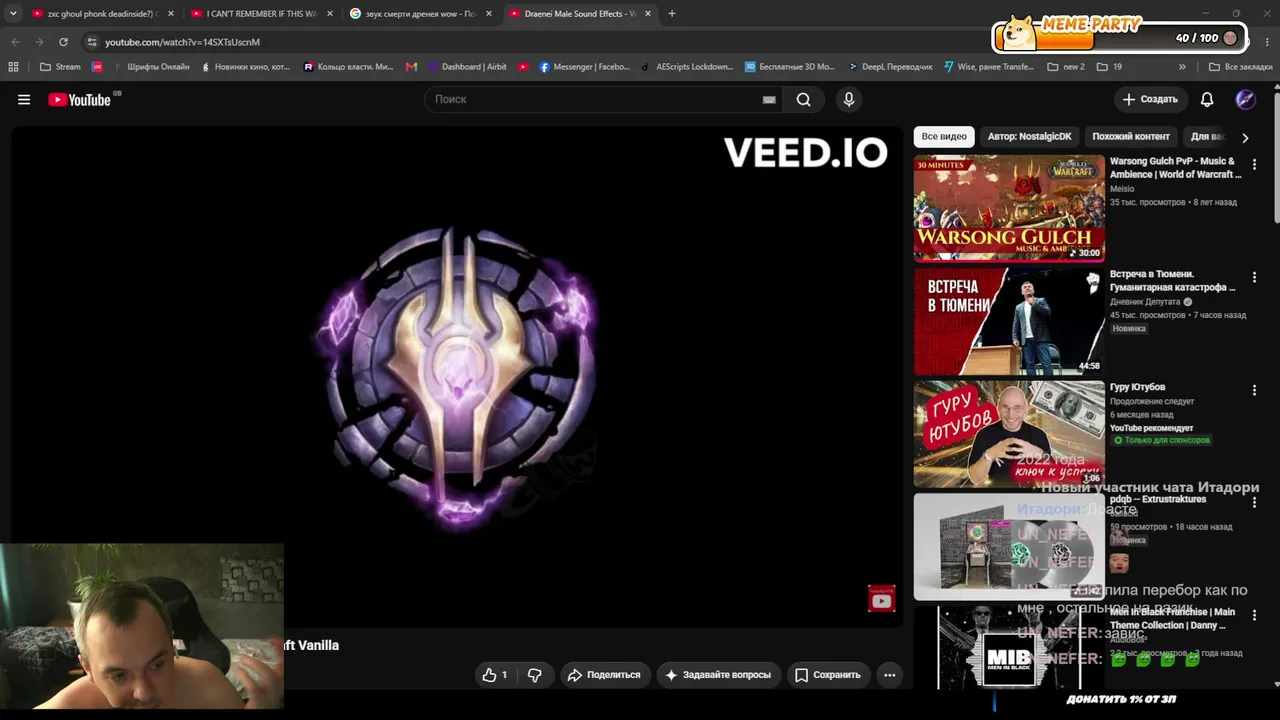Select the 'Похожий контент' filter chip

(x=1131, y=136)
